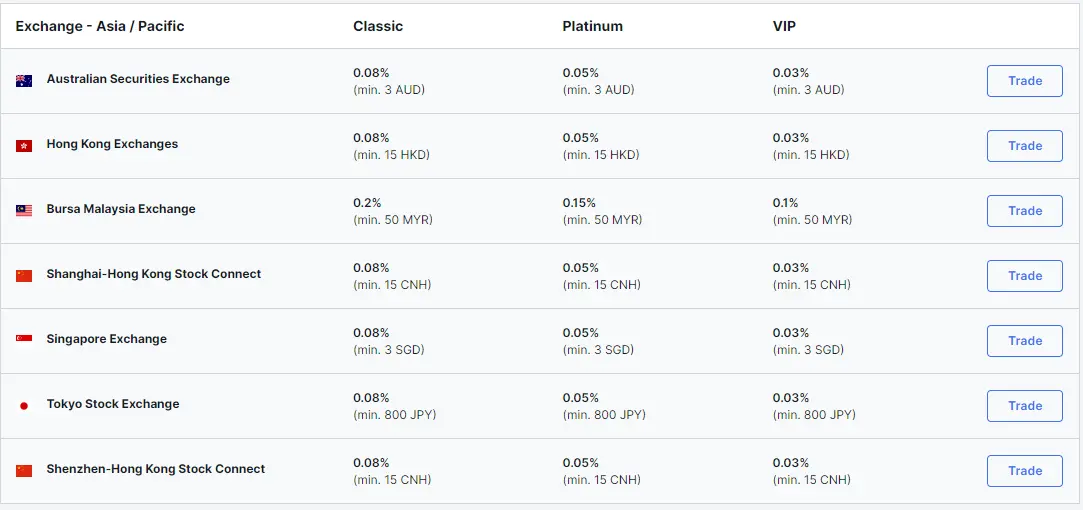Viewport: 1083px width, 510px height.
Task: Click the Singapore flag icon
Action: [24, 340]
